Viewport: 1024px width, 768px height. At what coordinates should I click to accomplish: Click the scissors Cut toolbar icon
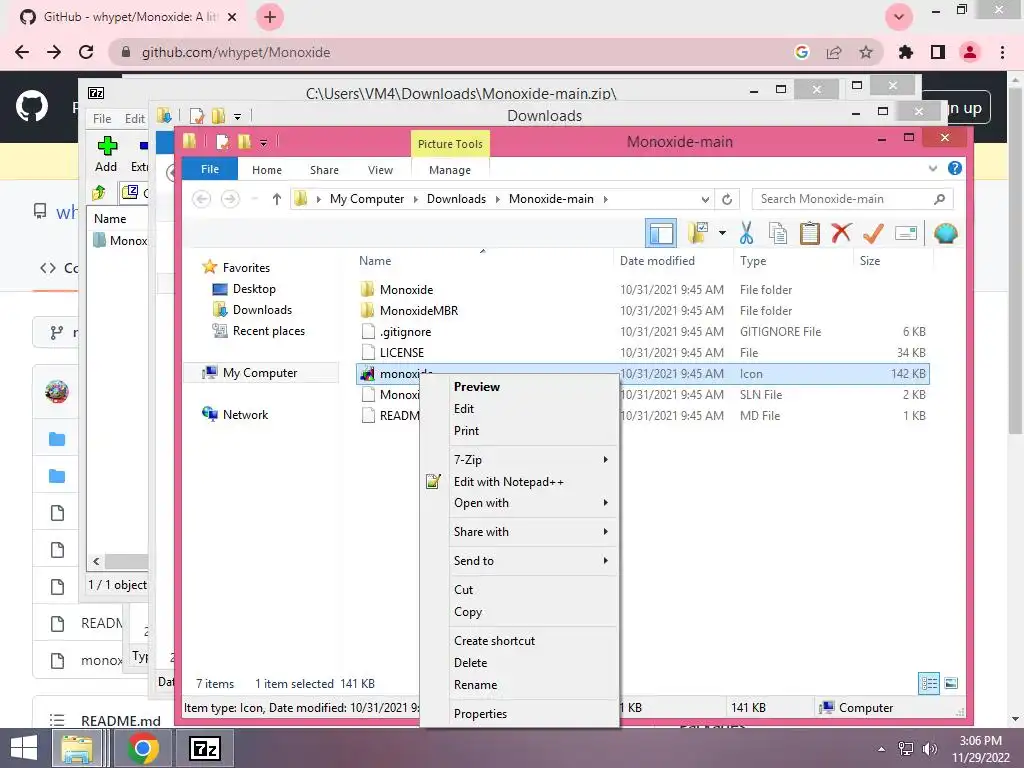(x=746, y=233)
